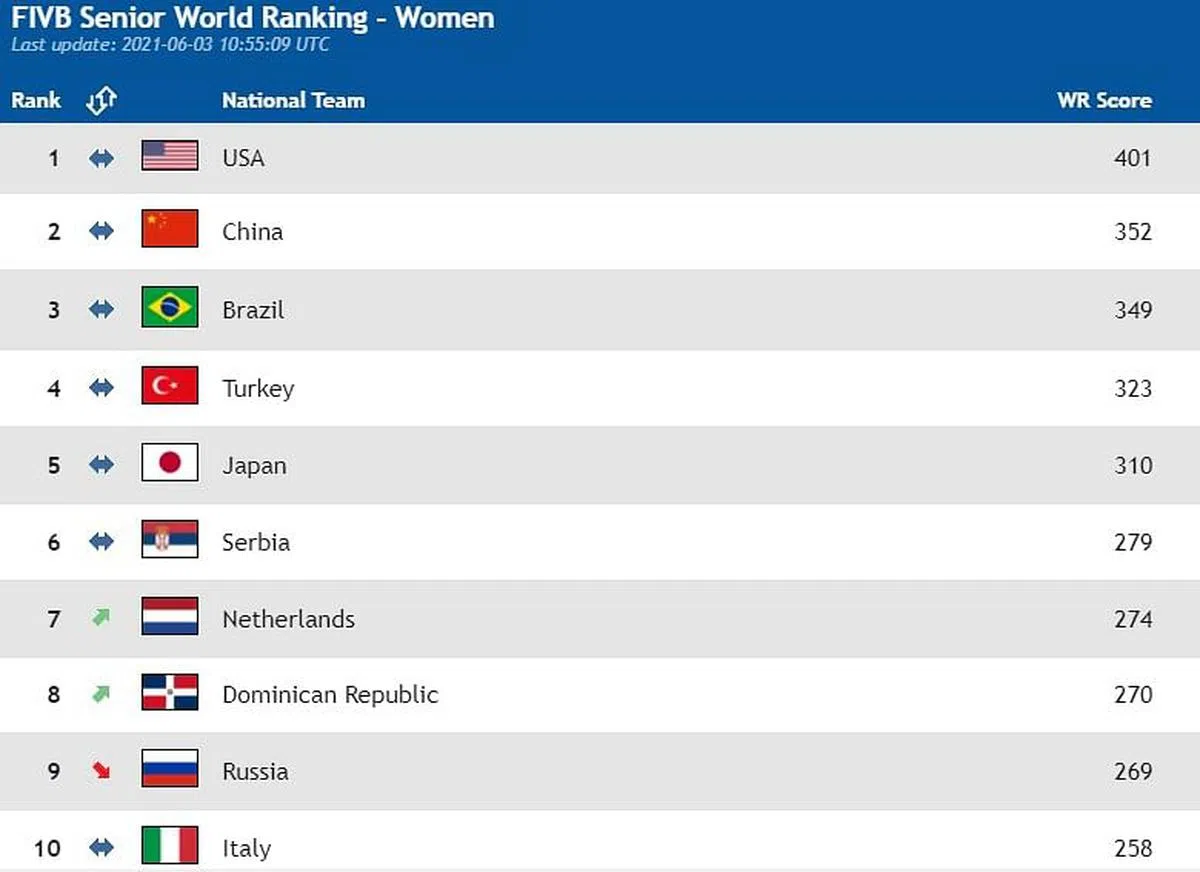Select the Brazil flag icon

click(170, 308)
